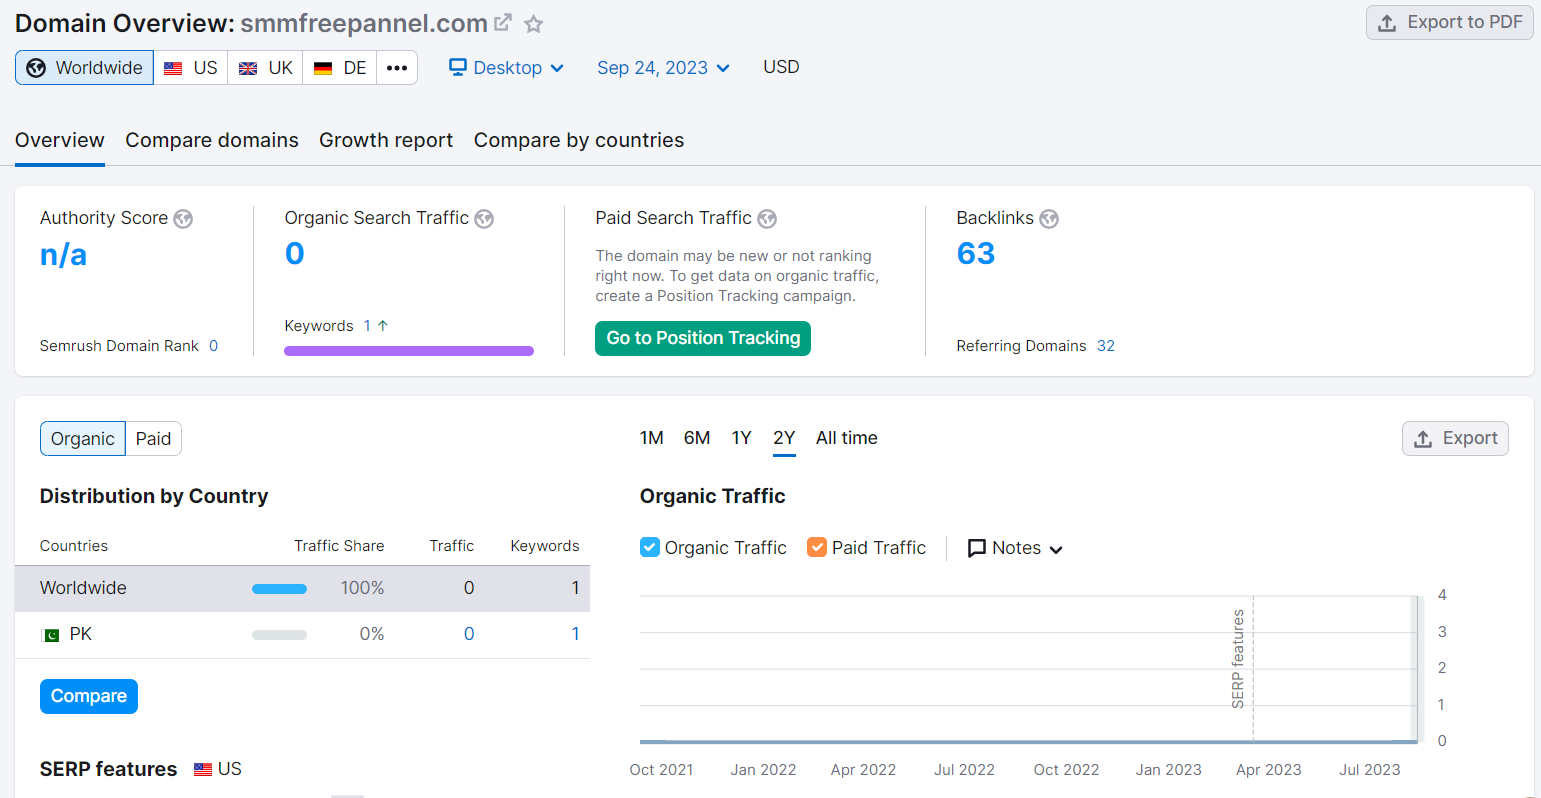
Task: Uncheck the Organic Traffic checkbox
Action: tap(650, 547)
